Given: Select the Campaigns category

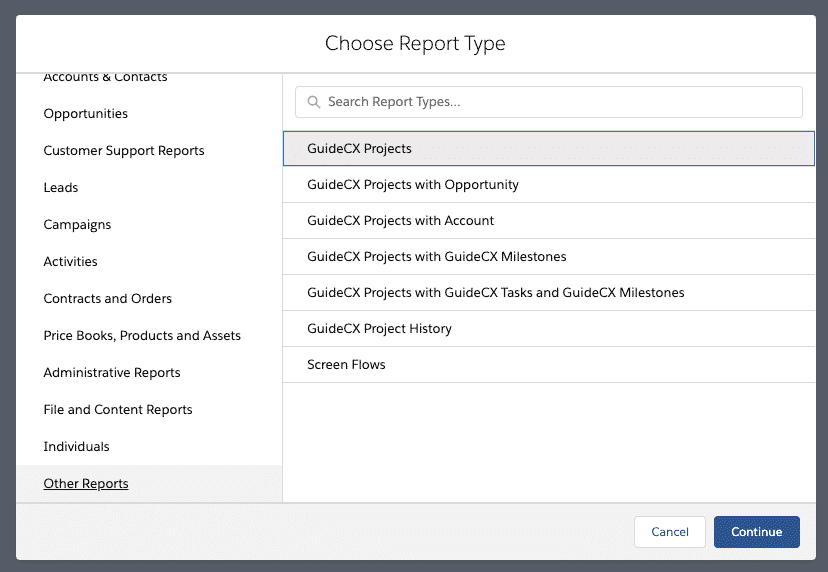Looking at the screenshot, I should tap(77, 224).
